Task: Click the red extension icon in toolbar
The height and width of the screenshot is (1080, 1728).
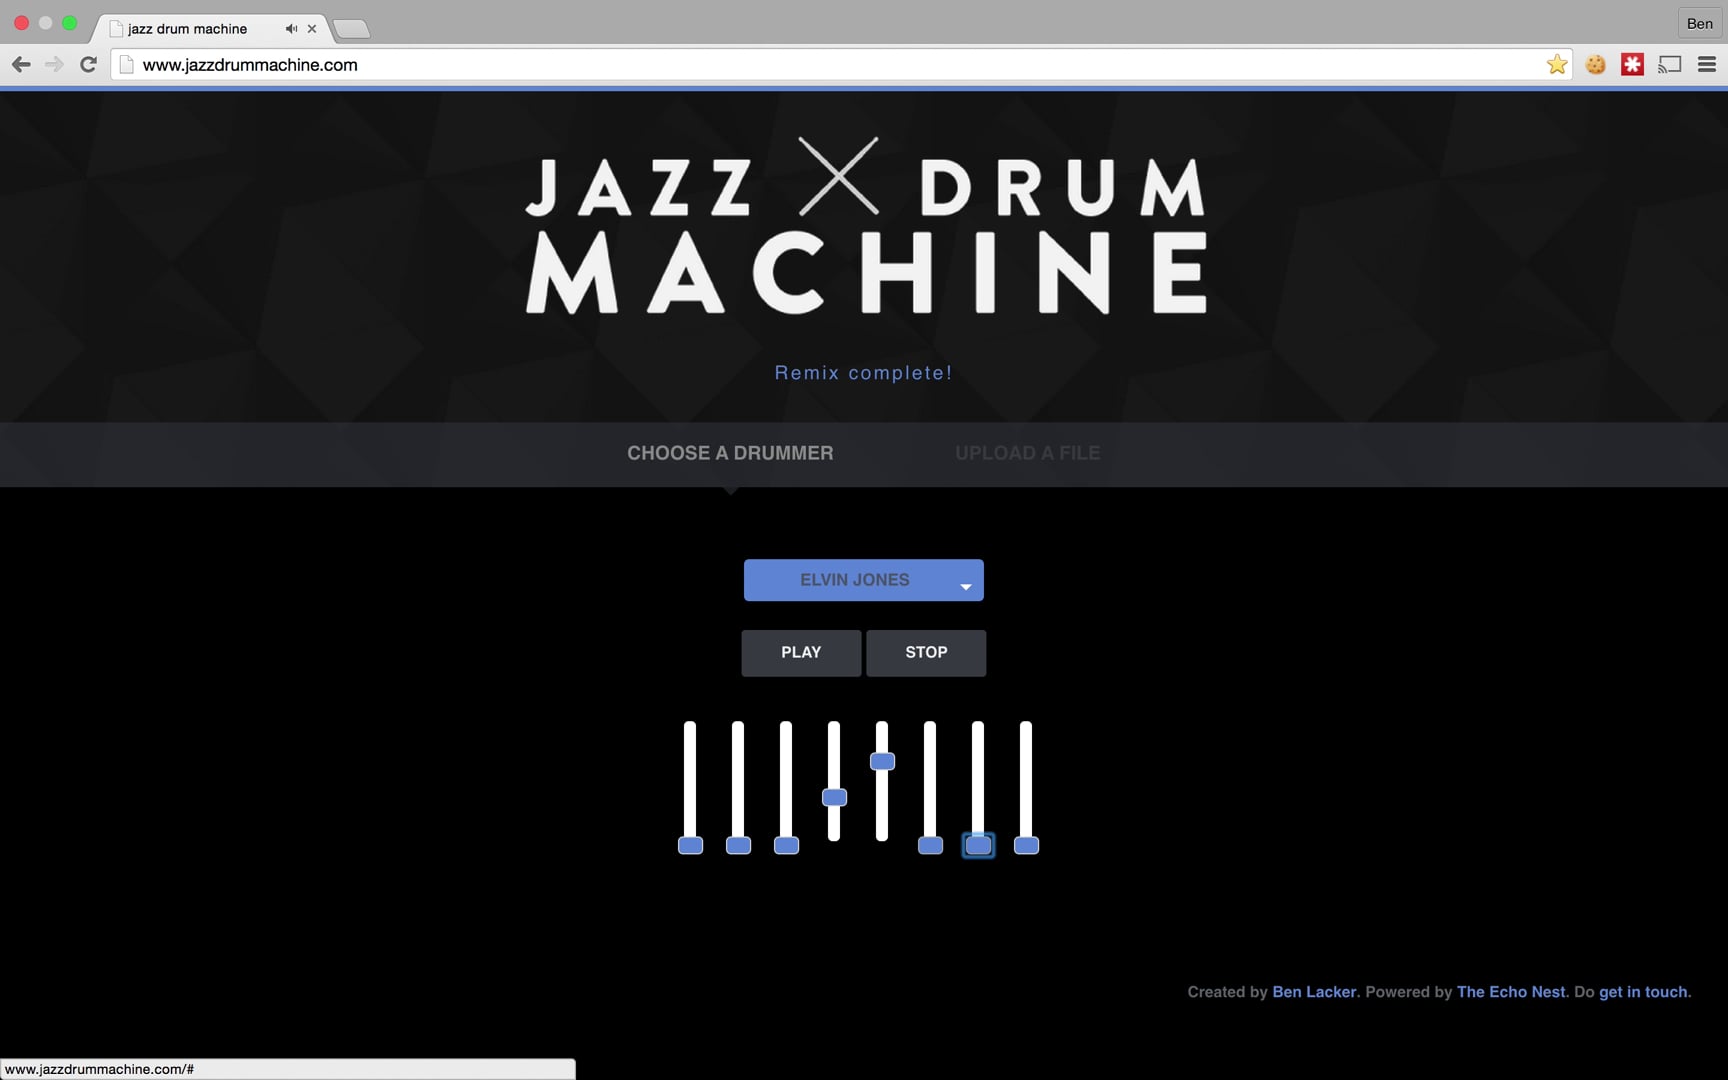Action: point(1632,64)
